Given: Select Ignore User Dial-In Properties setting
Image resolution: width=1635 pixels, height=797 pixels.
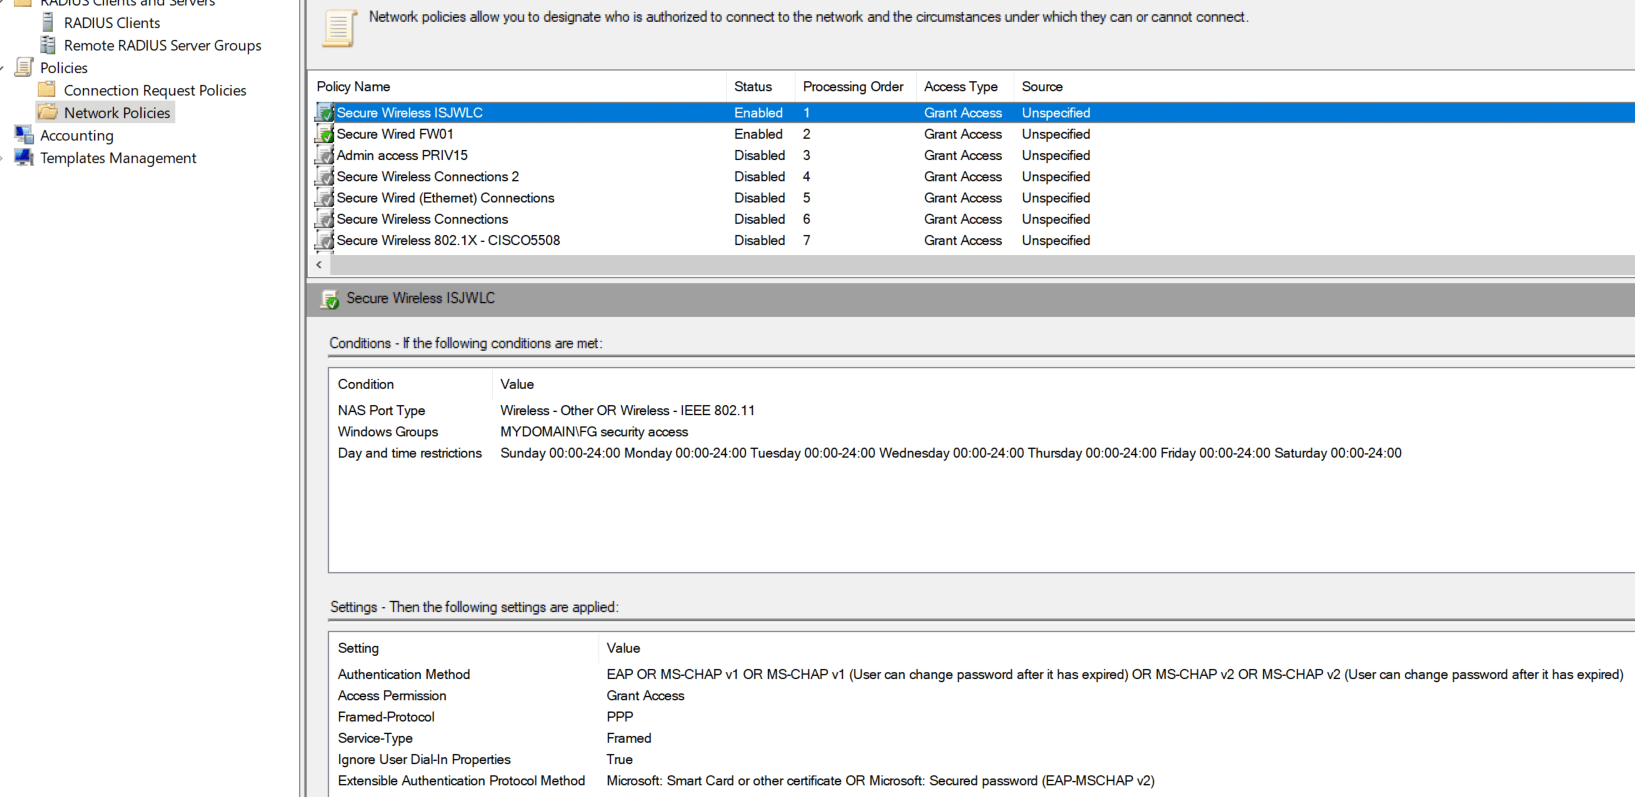Looking at the screenshot, I should coord(424,759).
